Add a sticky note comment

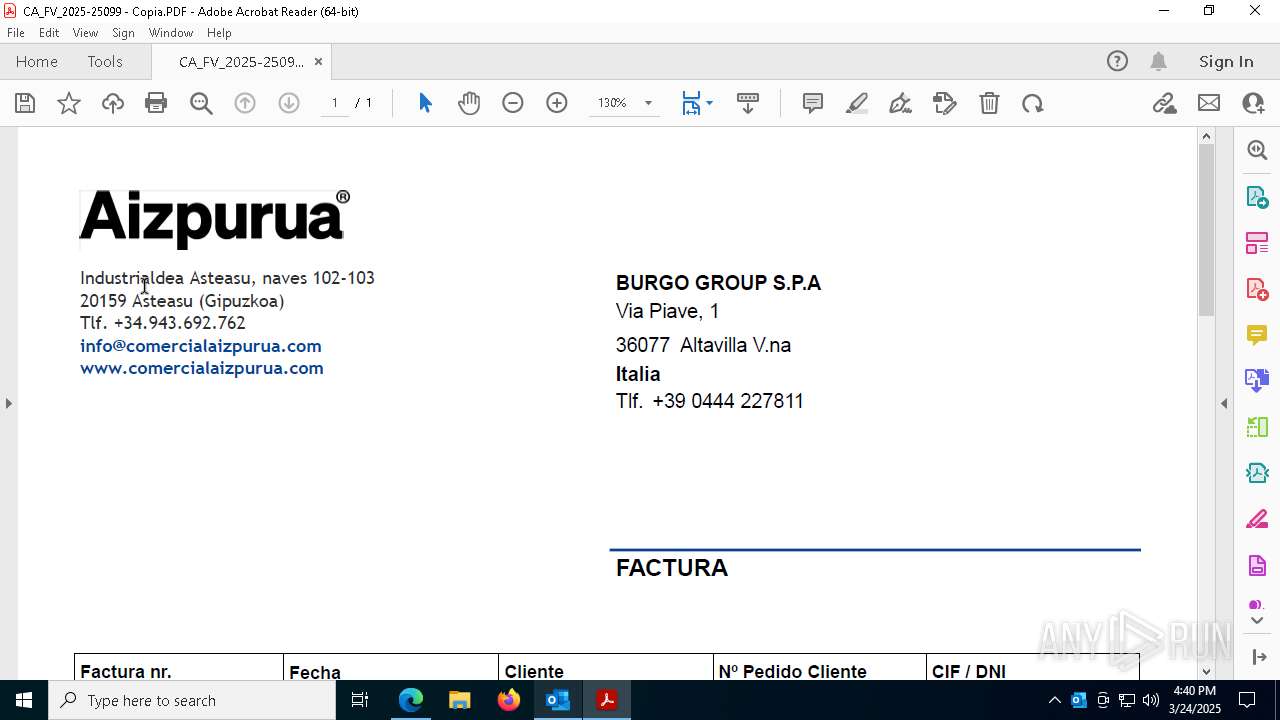813,103
